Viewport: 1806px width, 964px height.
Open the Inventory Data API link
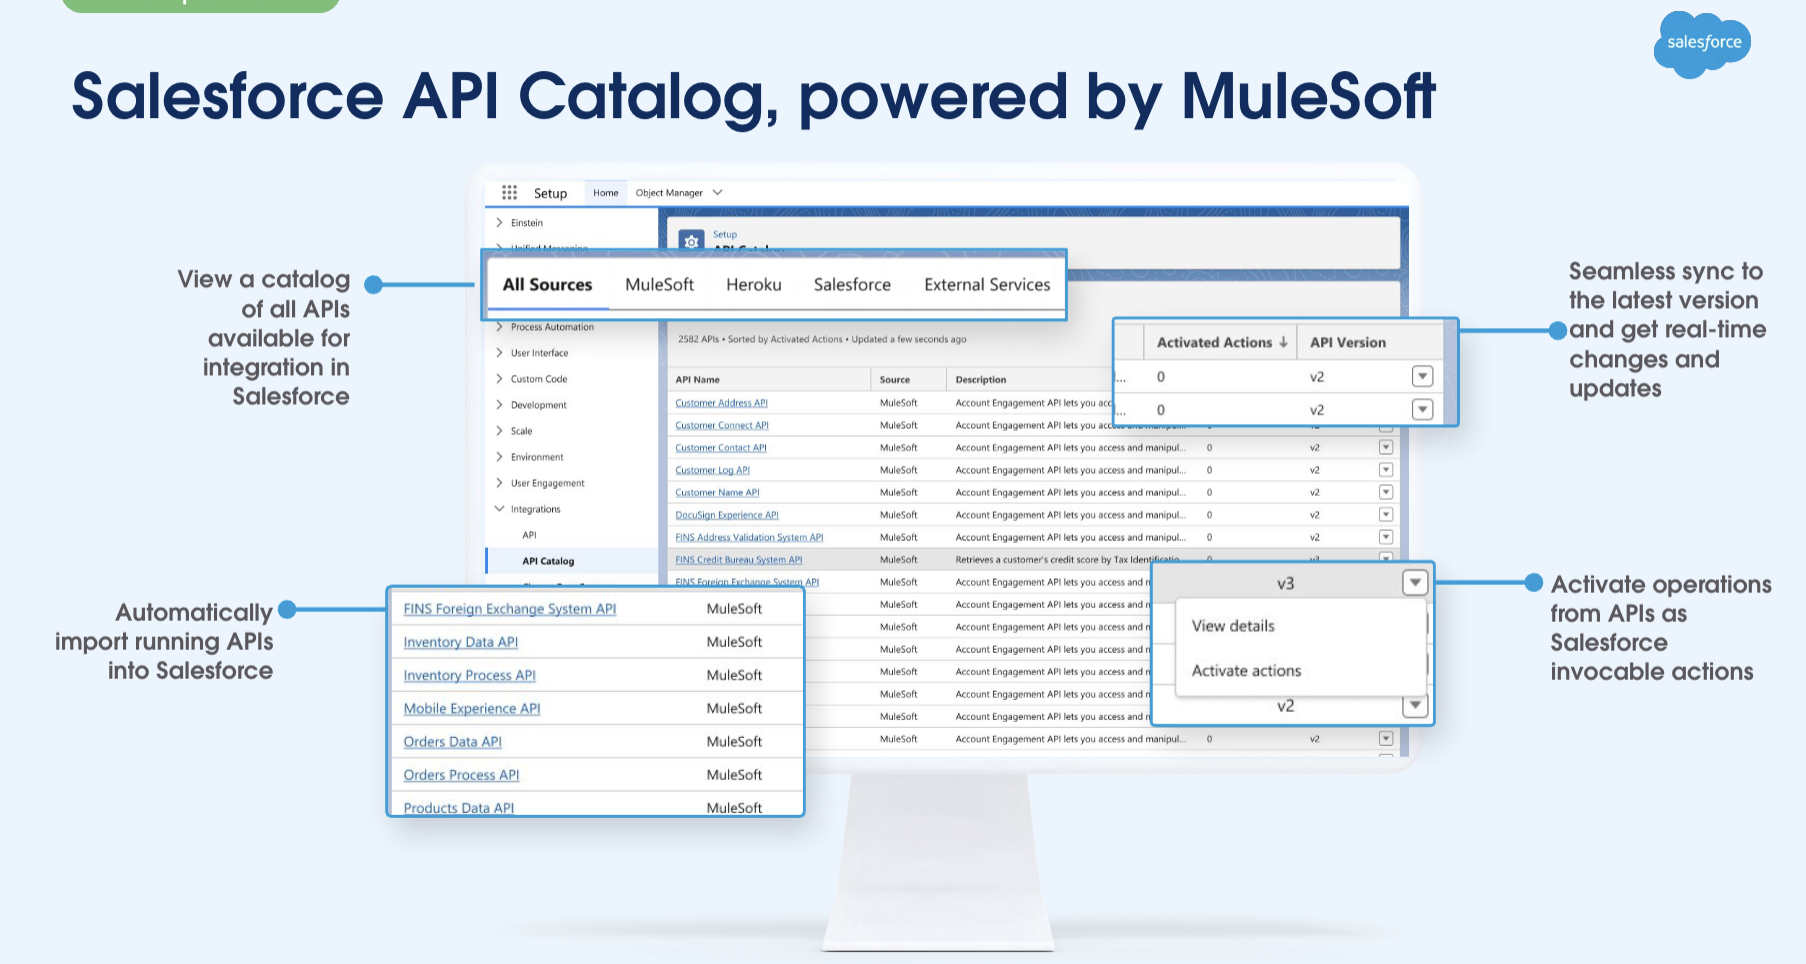(x=460, y=642)
